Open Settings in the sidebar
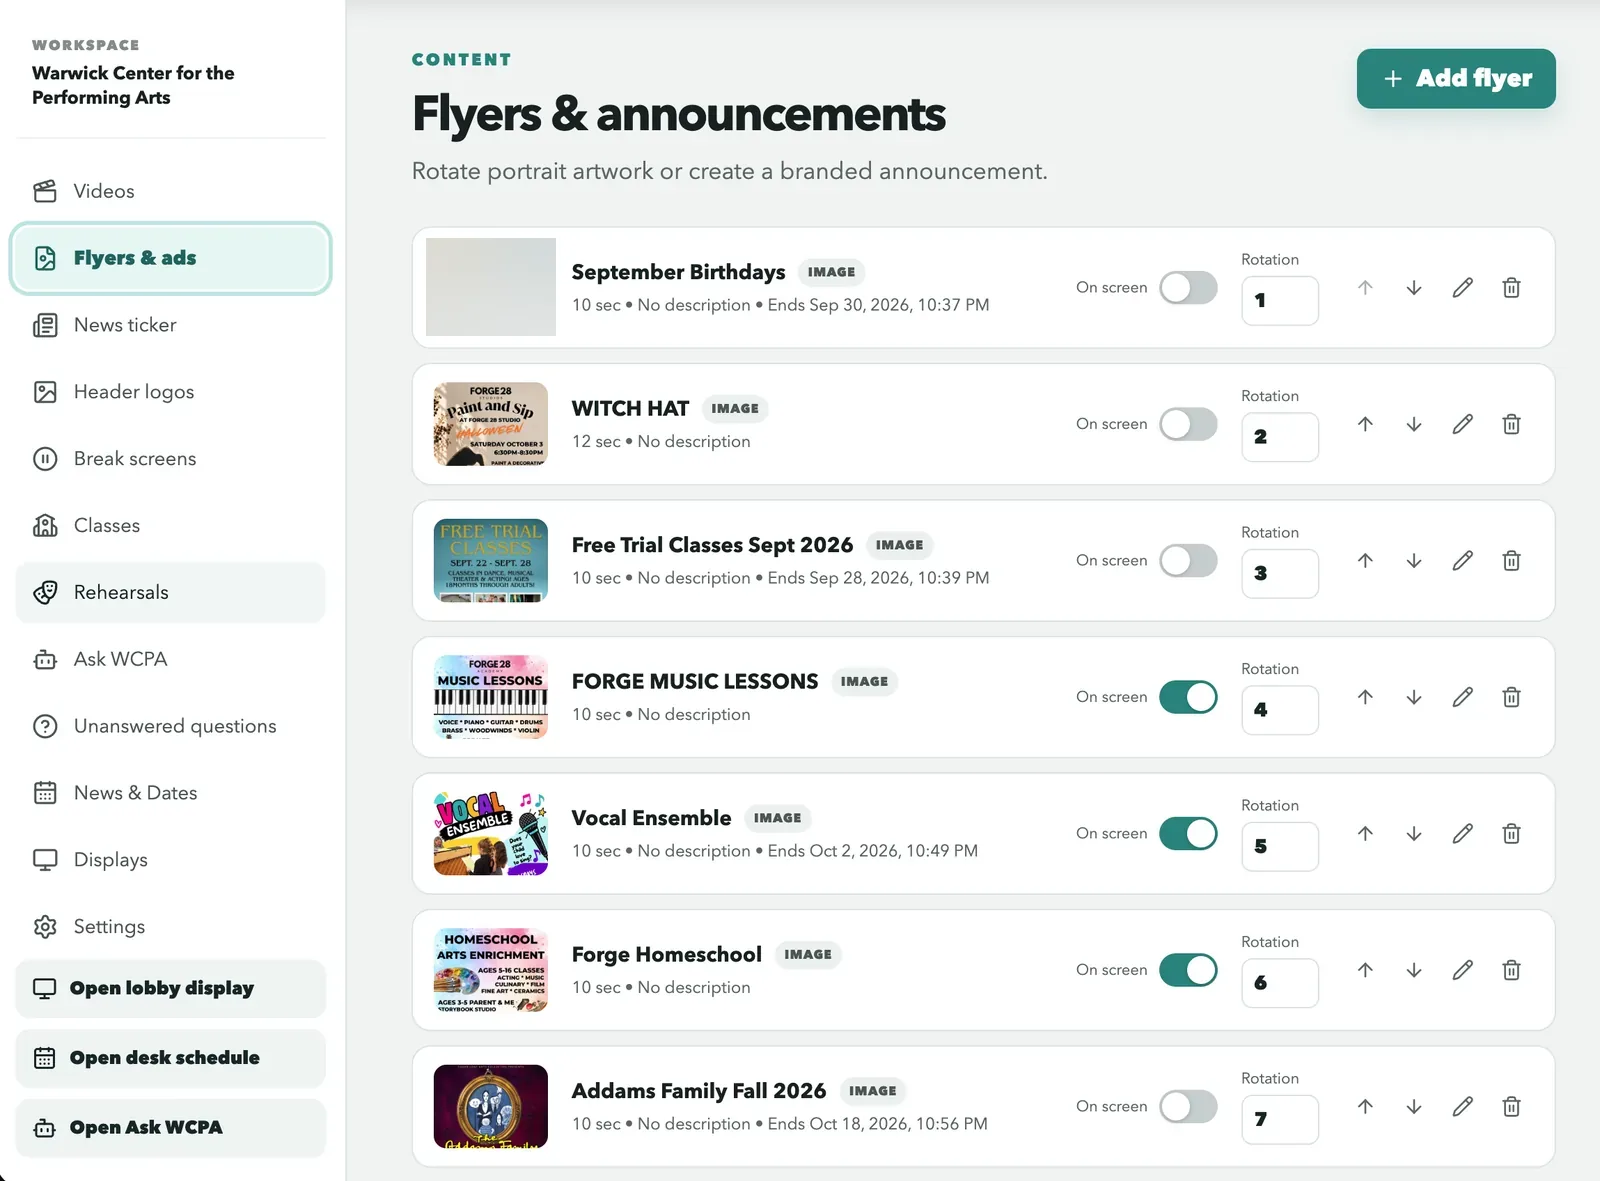Image resolution: width=1600 pixels, height=1181 pixels. coord(170,927)
